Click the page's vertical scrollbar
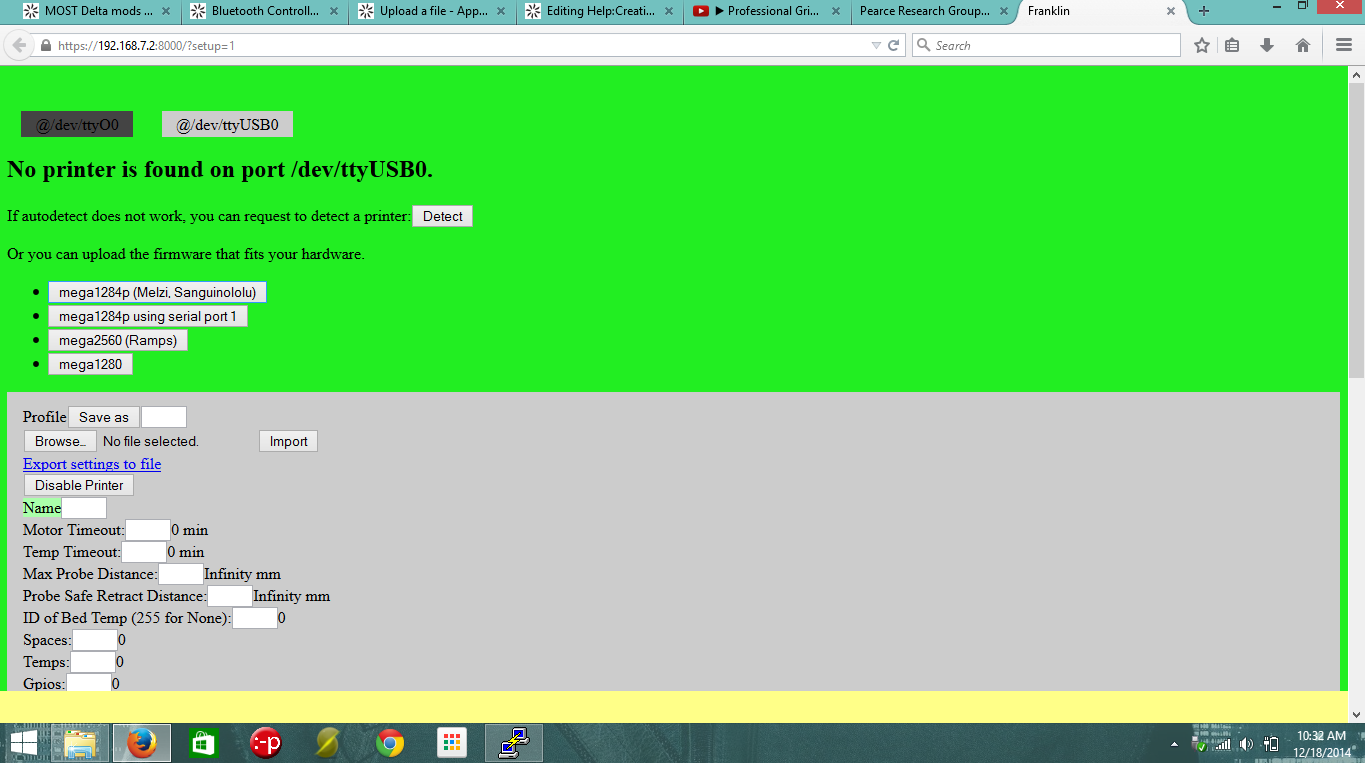1367x765 pixels. pyautogui.click(x=1356, y=230)
